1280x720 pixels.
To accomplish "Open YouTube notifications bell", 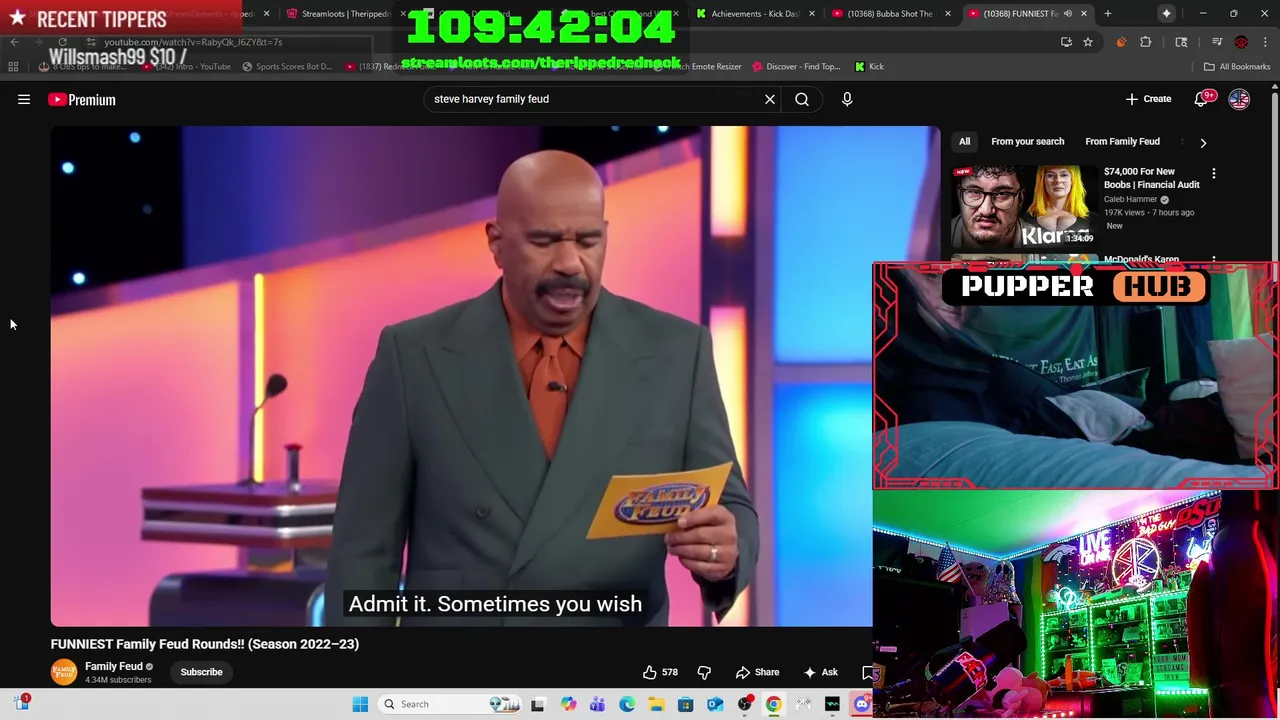I will 1202,99.
